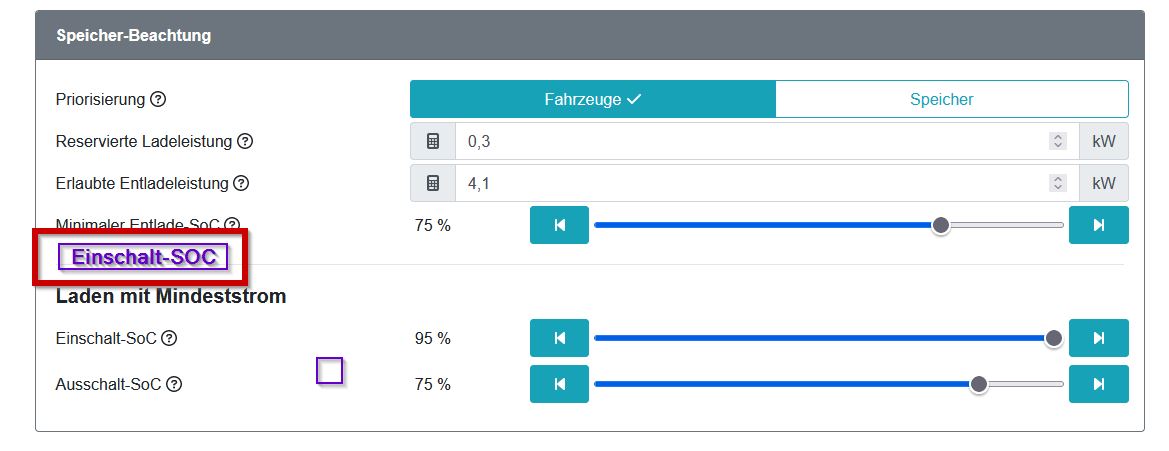Select Fahrzeuge prioritization option

pyautogui.click(x=592, y=100)
